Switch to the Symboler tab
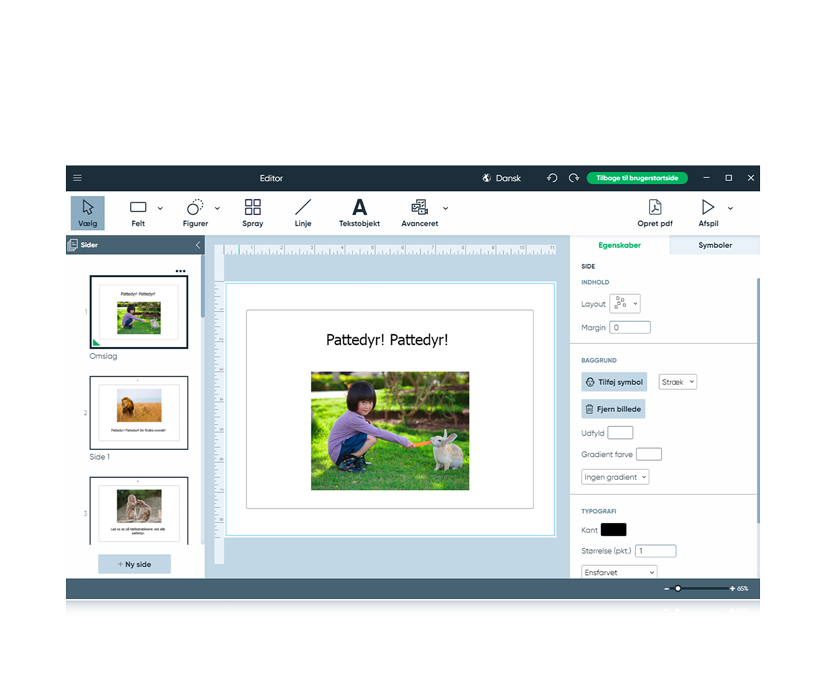This screenshot has width=825, height=675. pyautogui.click(x=714, y=245)
